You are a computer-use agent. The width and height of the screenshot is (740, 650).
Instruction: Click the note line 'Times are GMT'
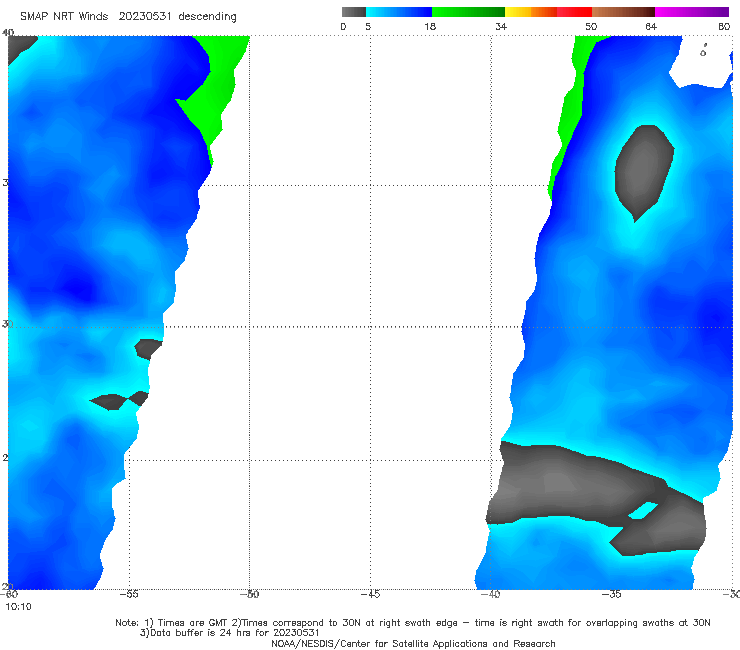(x=193, y=623)
